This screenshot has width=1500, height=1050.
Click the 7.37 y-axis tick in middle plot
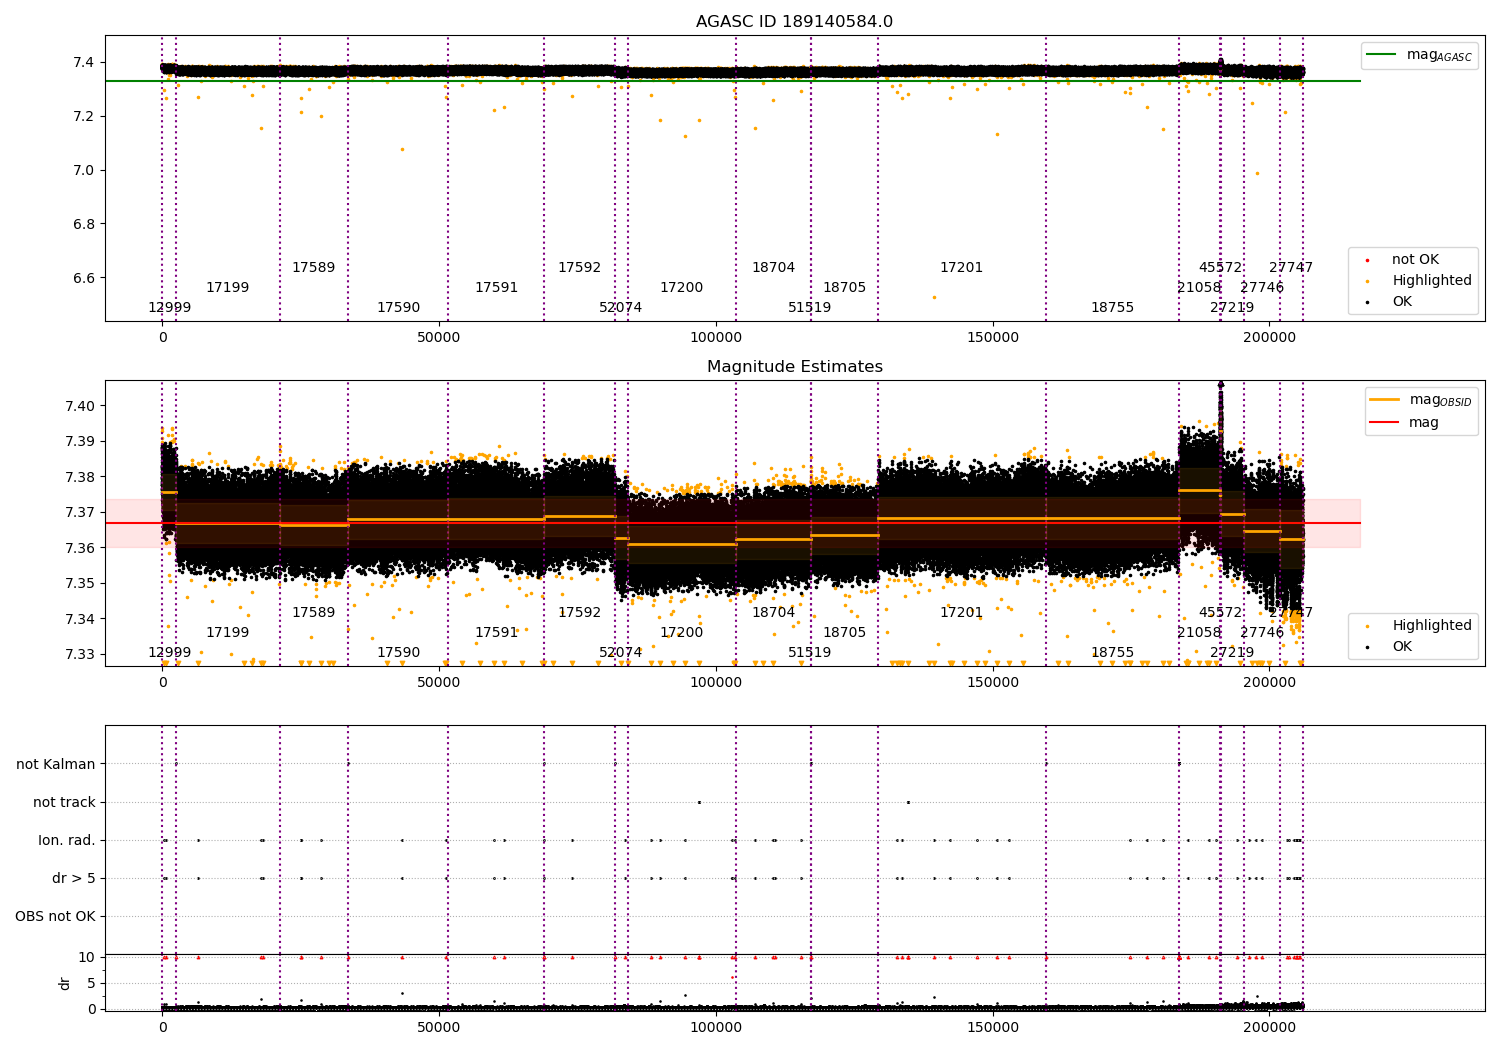(80, 513)
